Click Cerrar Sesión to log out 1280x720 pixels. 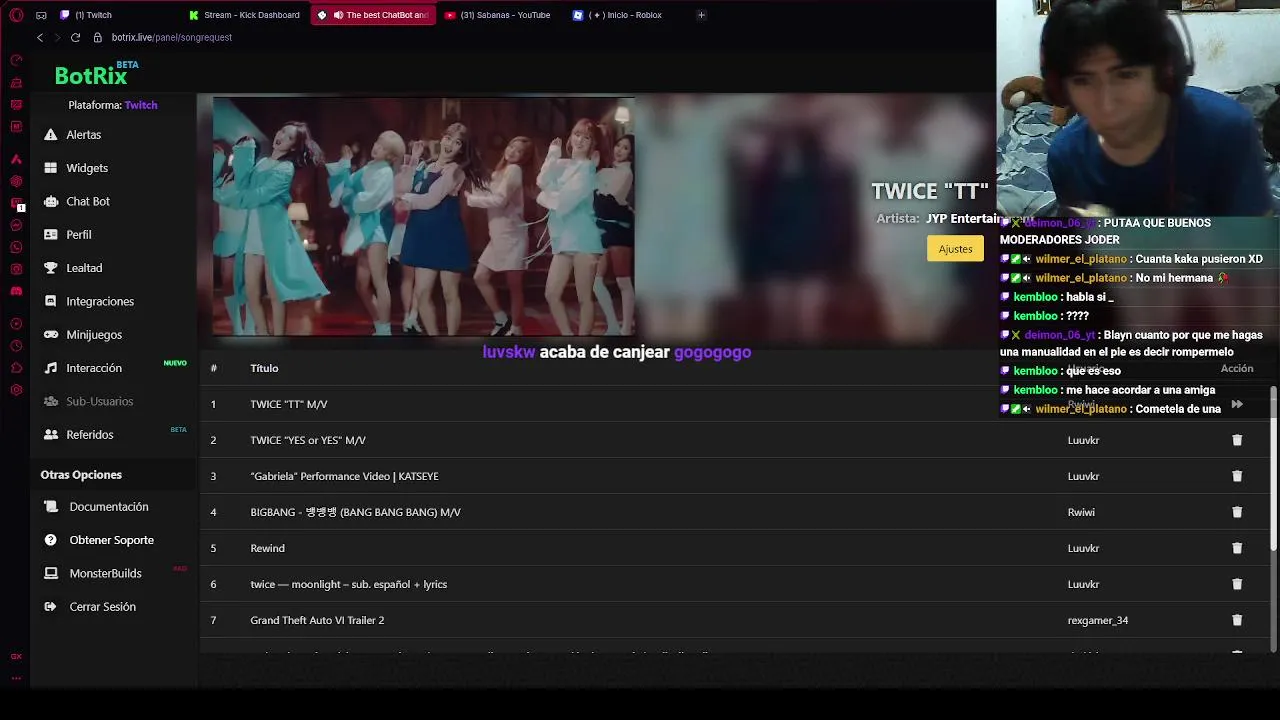(102, 607)
